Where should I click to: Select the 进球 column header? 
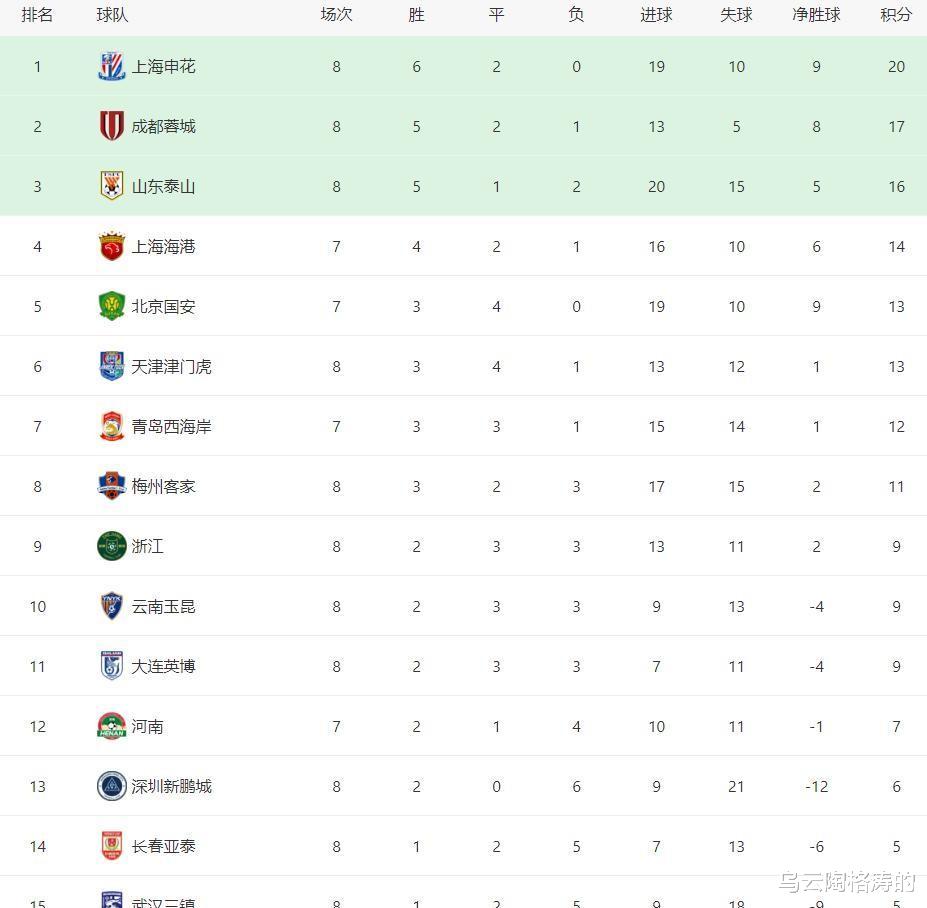pyautogui.click(x=656, y=15)
